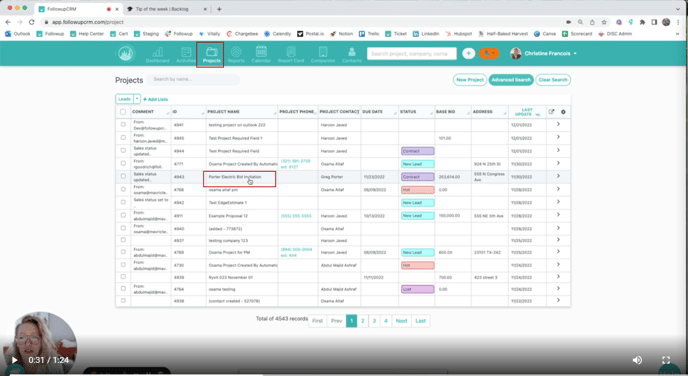
Task: Click the round plus quick-add button
Action: [x=468, y=54]
